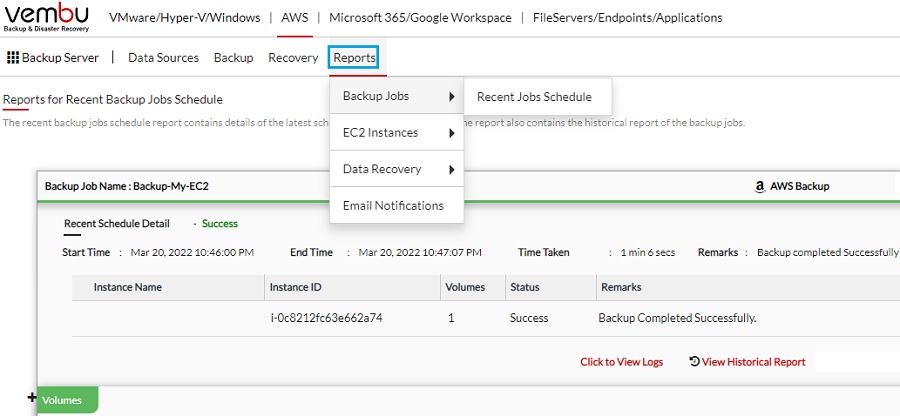Click Volumes column header
The height and width of the screenshot is (416, 900).
coord(465,287)
